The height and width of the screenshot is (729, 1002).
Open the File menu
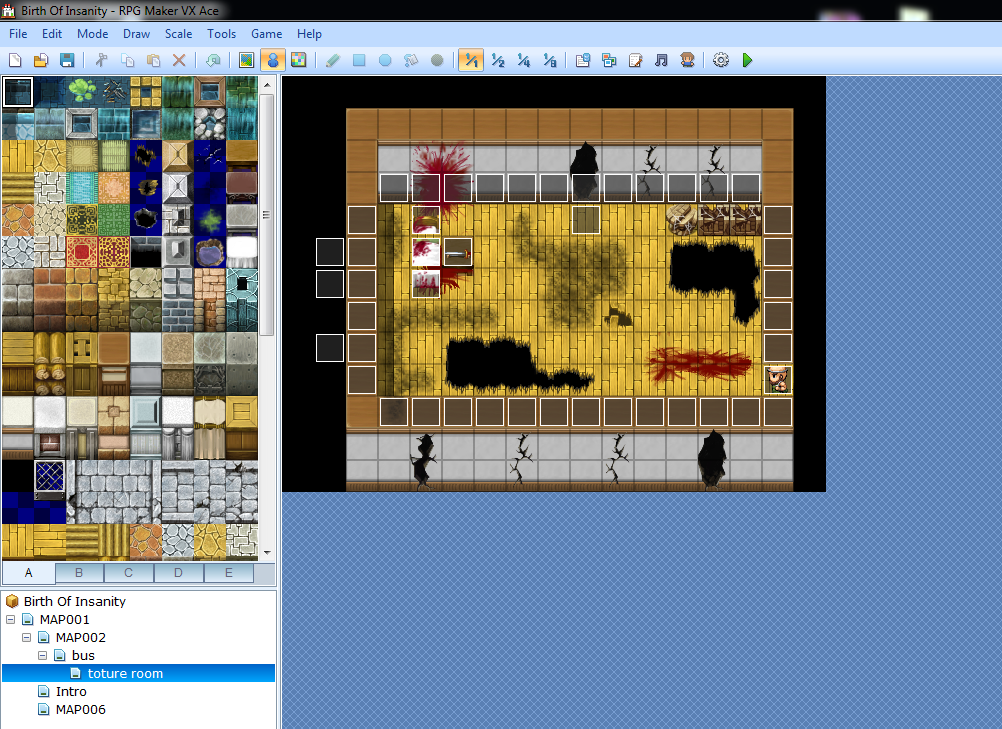[18, 34]
